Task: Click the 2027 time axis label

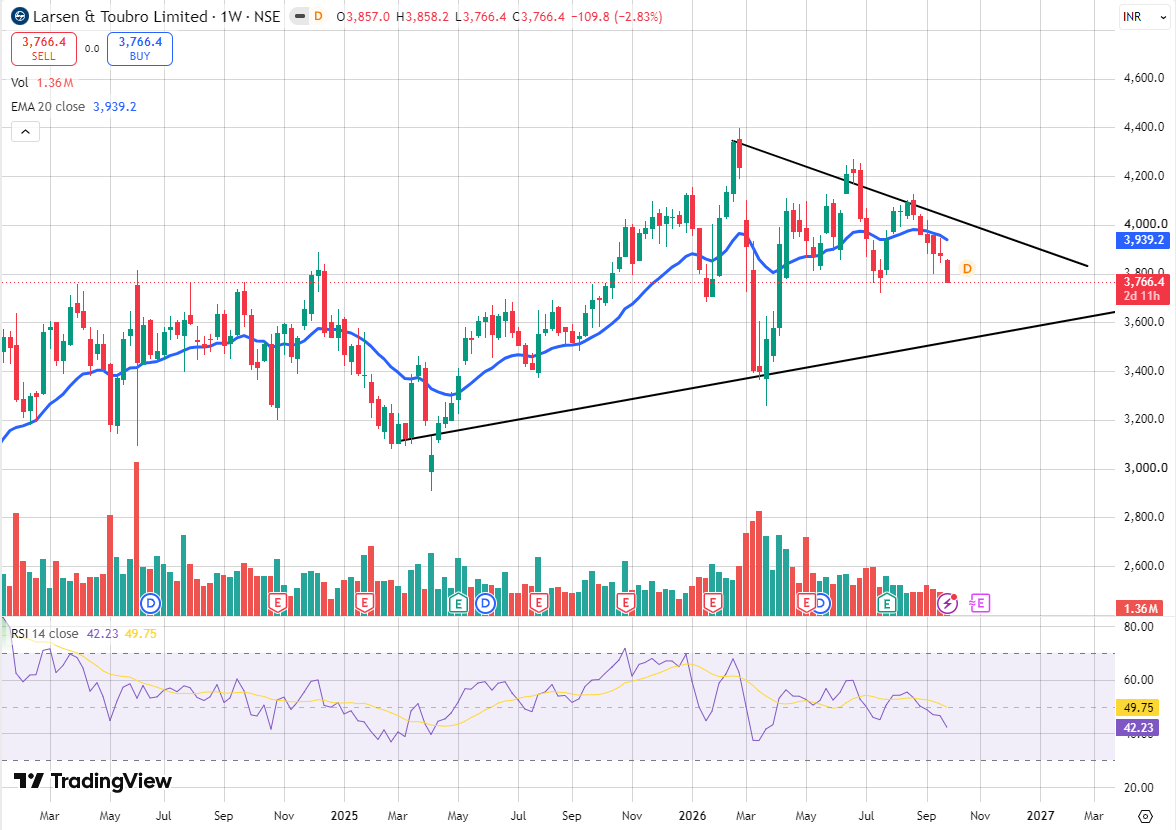Action: coord(1040,816)
